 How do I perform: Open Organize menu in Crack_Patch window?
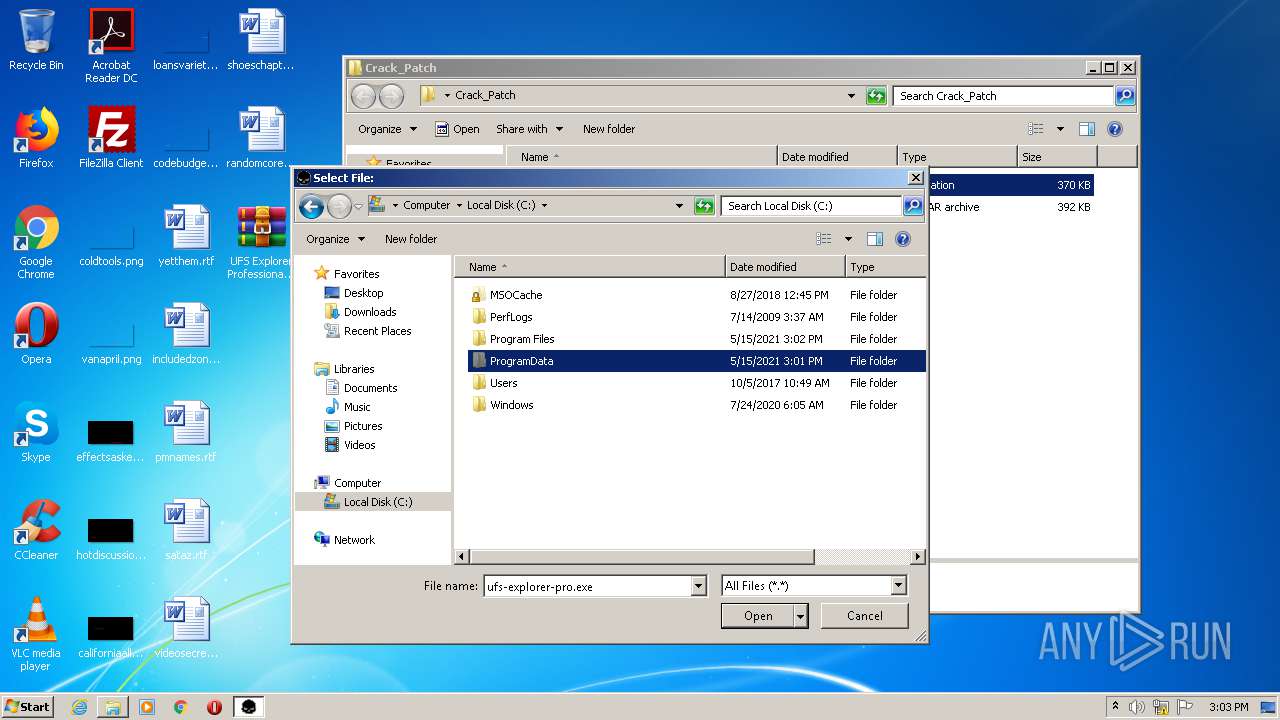pos(386,129)
